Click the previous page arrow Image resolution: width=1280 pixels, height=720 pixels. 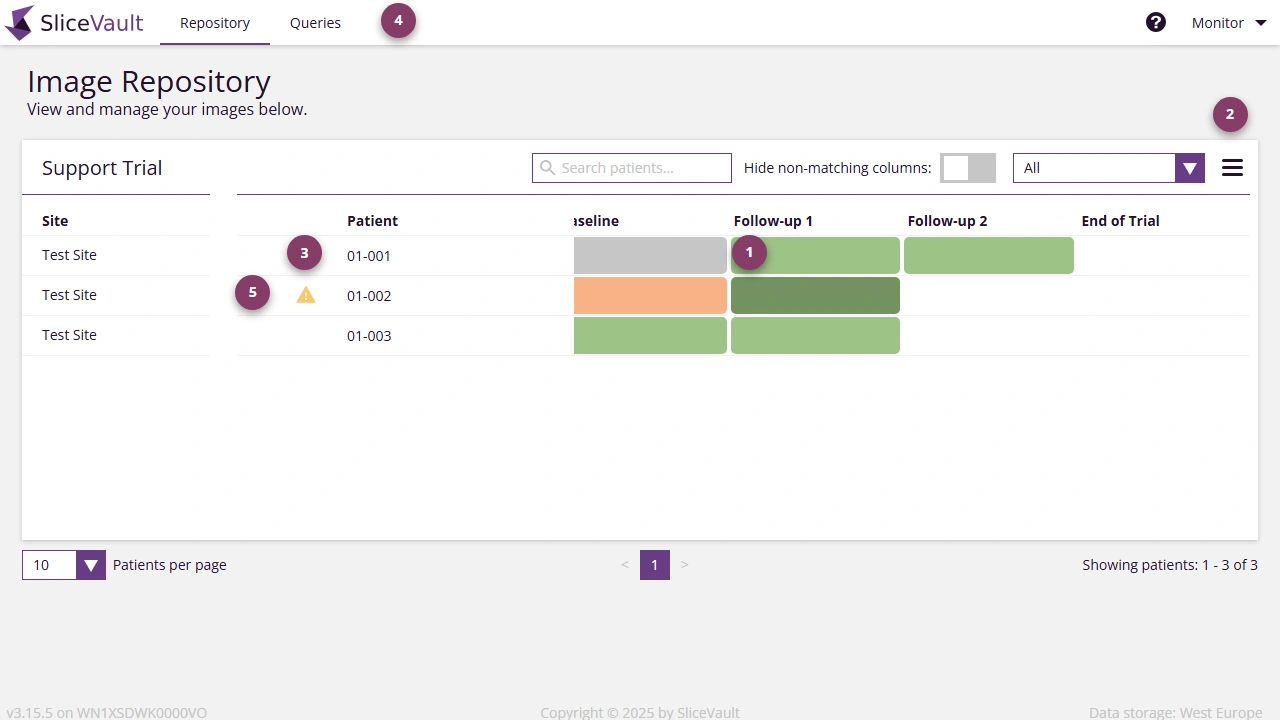(x=625, y=564)
